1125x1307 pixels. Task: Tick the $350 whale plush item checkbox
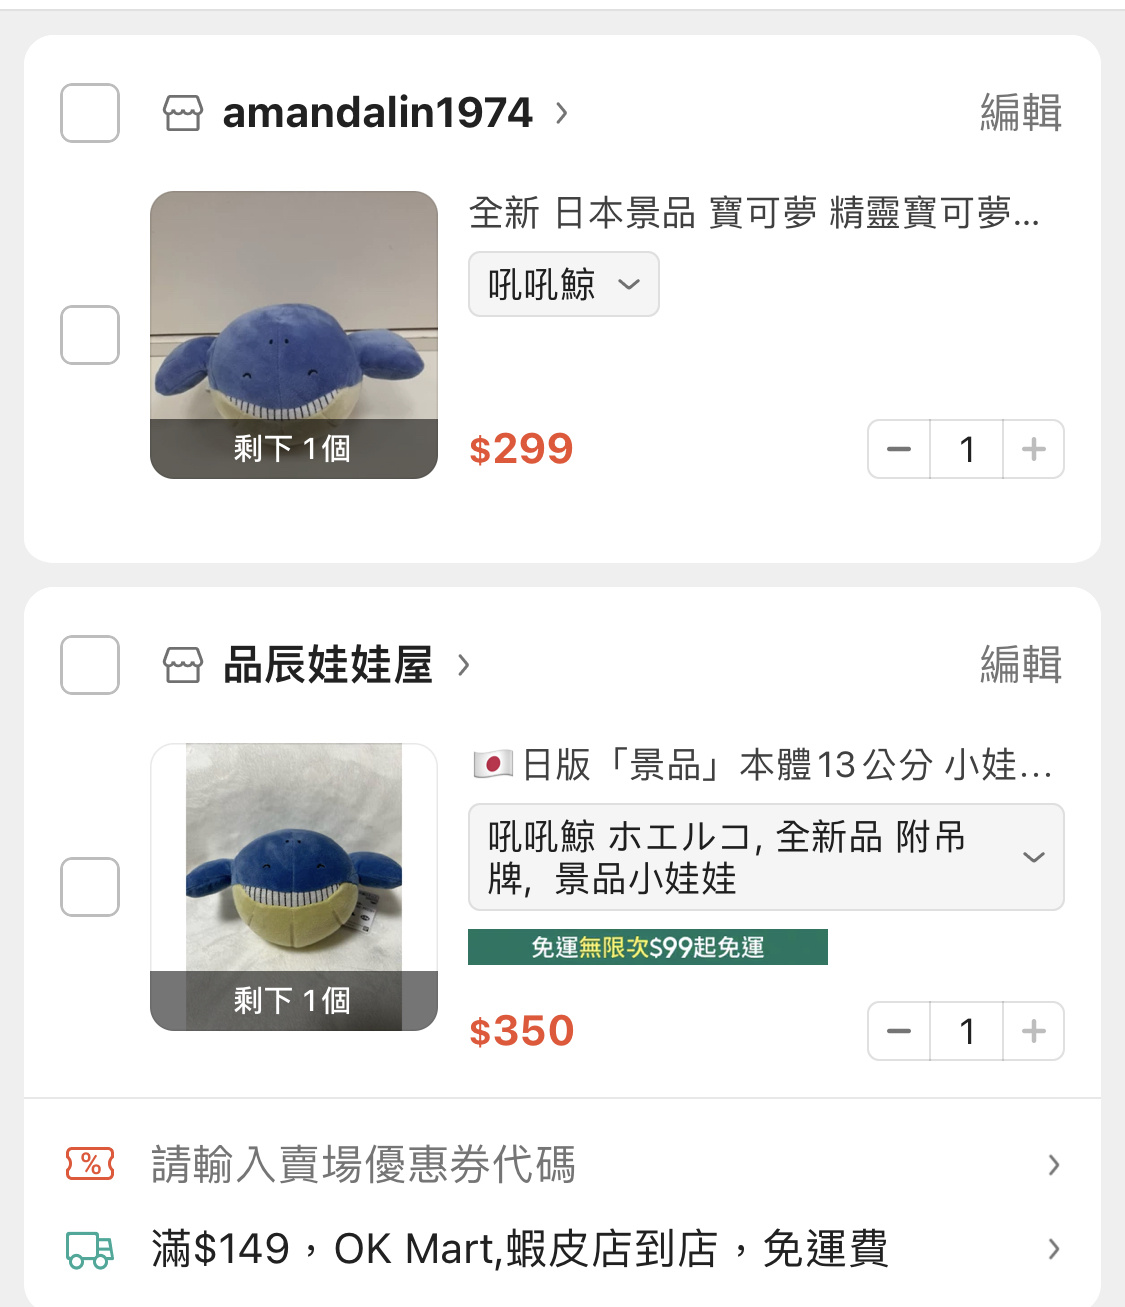90,887
